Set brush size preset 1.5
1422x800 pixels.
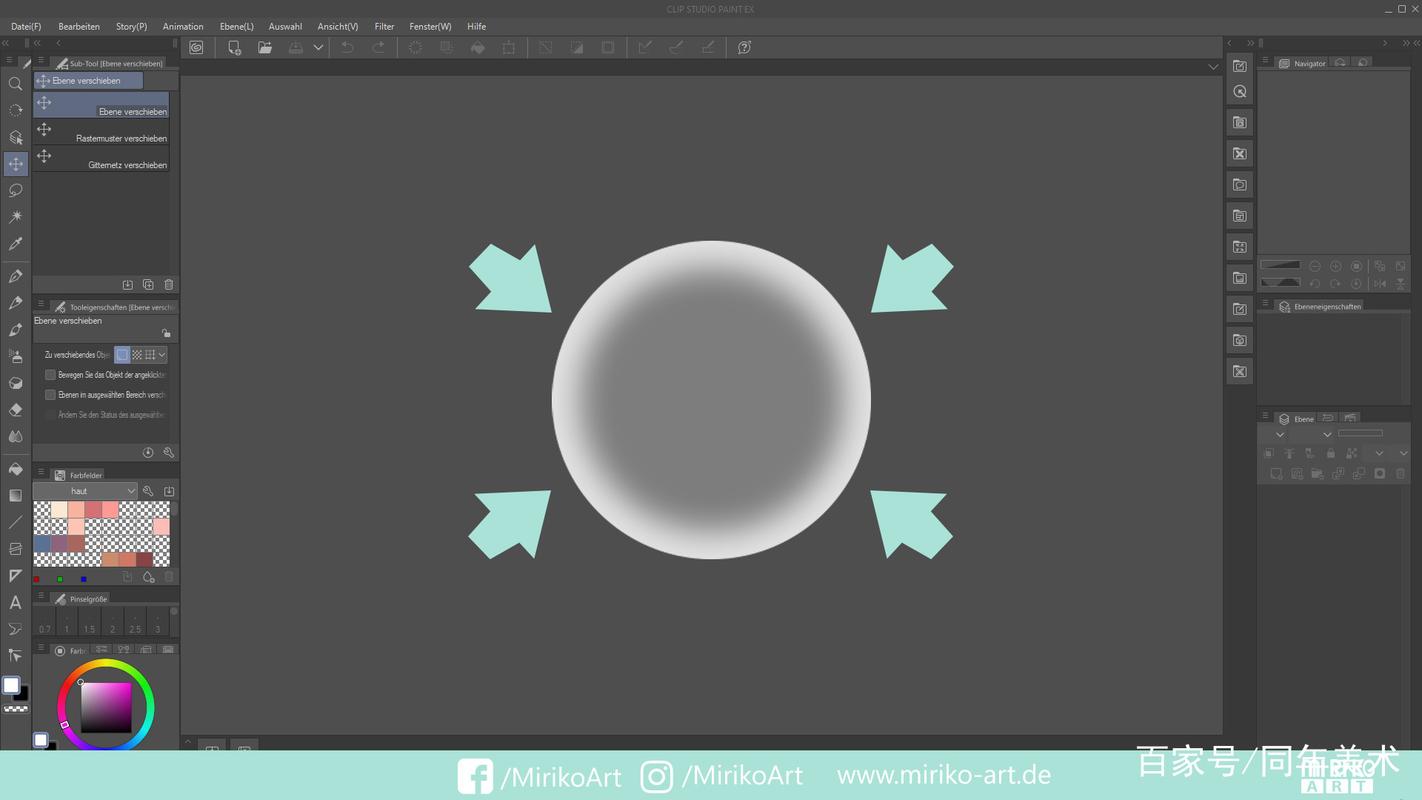pyautogui.click(x=90, y=621)
